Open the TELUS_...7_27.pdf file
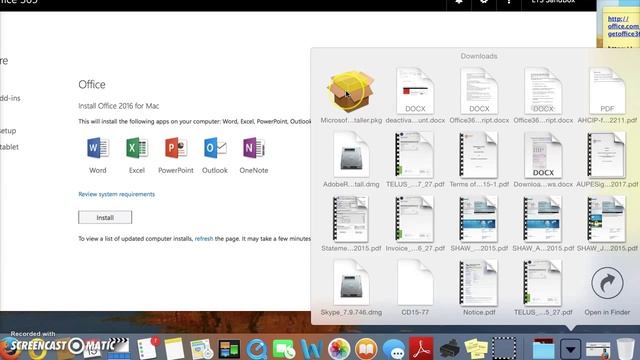This screenshot has width=640, height=360. point(415,156)
